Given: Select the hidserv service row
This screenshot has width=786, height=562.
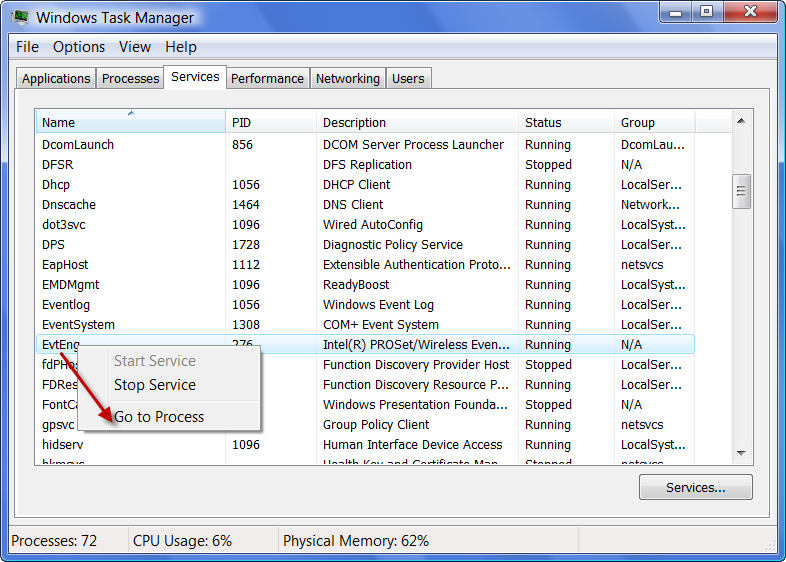Looking at the screenshot, I should point(365,445).
